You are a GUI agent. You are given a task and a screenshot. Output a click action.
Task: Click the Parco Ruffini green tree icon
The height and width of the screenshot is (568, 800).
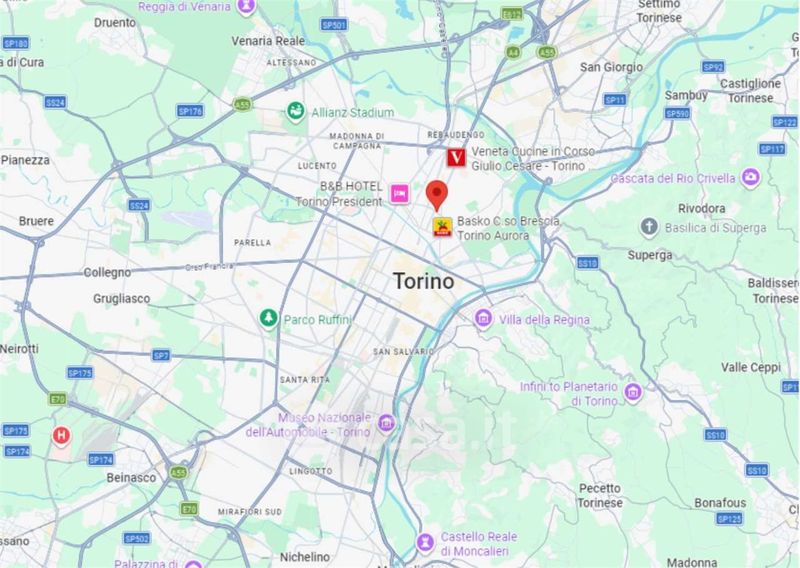coord(268,319)
